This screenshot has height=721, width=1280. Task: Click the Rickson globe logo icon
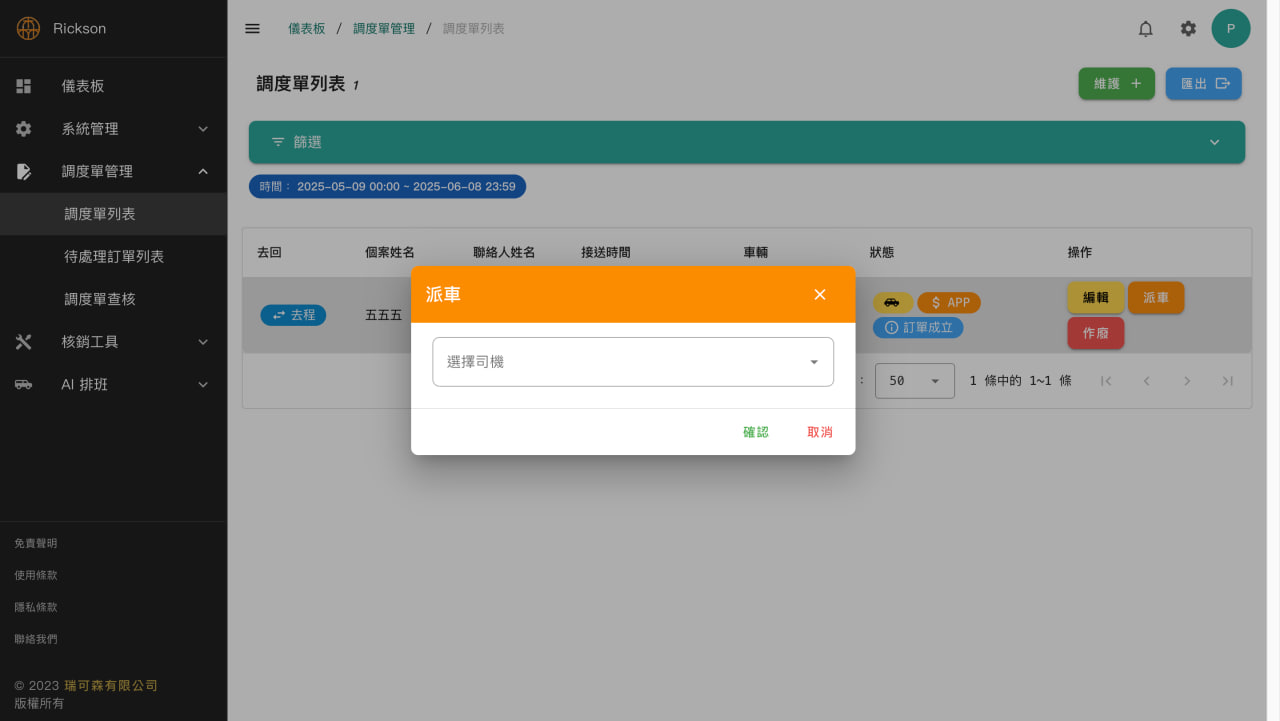pyautogui.click(x=28, y=28)
